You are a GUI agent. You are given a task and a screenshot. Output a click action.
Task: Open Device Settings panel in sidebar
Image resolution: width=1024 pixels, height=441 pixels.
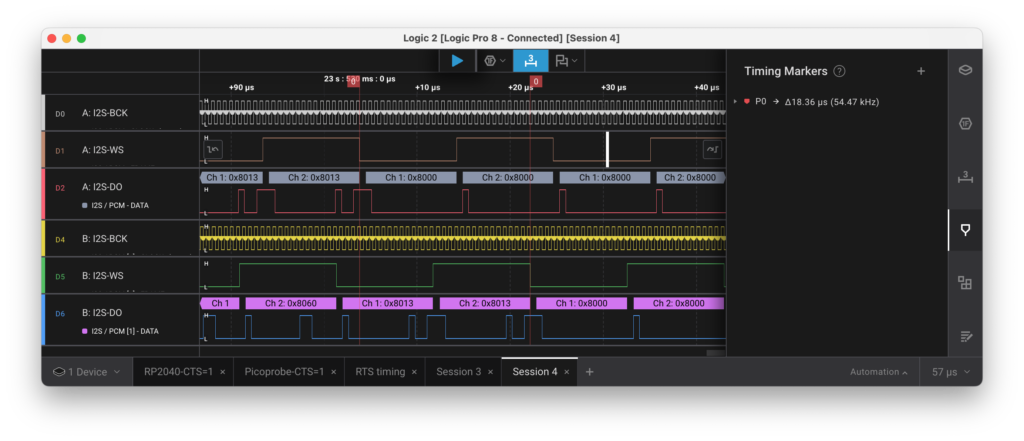click(965, 70)
